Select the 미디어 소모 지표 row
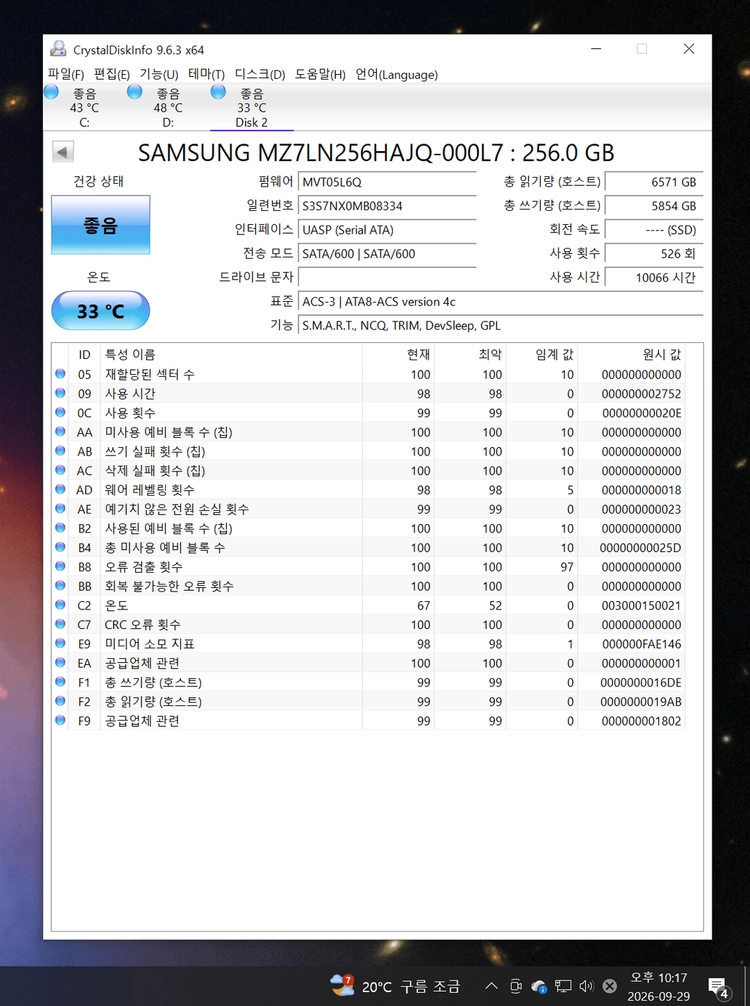 click(x=368, y=644)
